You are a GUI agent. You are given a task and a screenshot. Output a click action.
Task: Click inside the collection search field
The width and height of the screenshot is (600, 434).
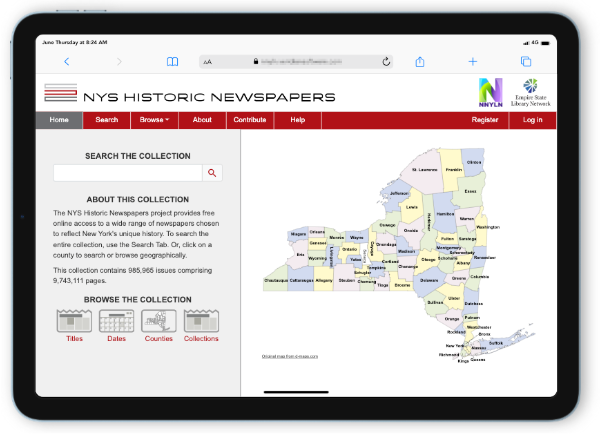click(x=127, y=173)
